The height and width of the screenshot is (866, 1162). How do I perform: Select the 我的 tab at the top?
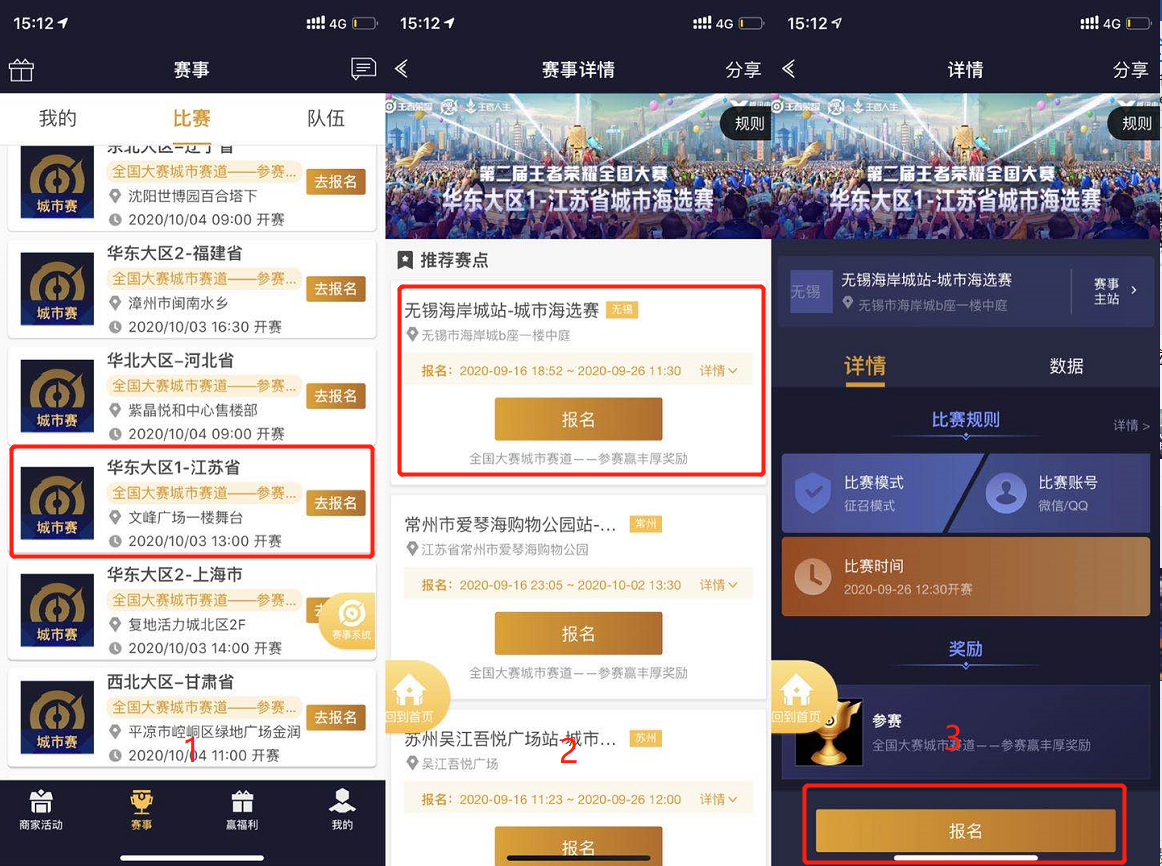(58, 119)
